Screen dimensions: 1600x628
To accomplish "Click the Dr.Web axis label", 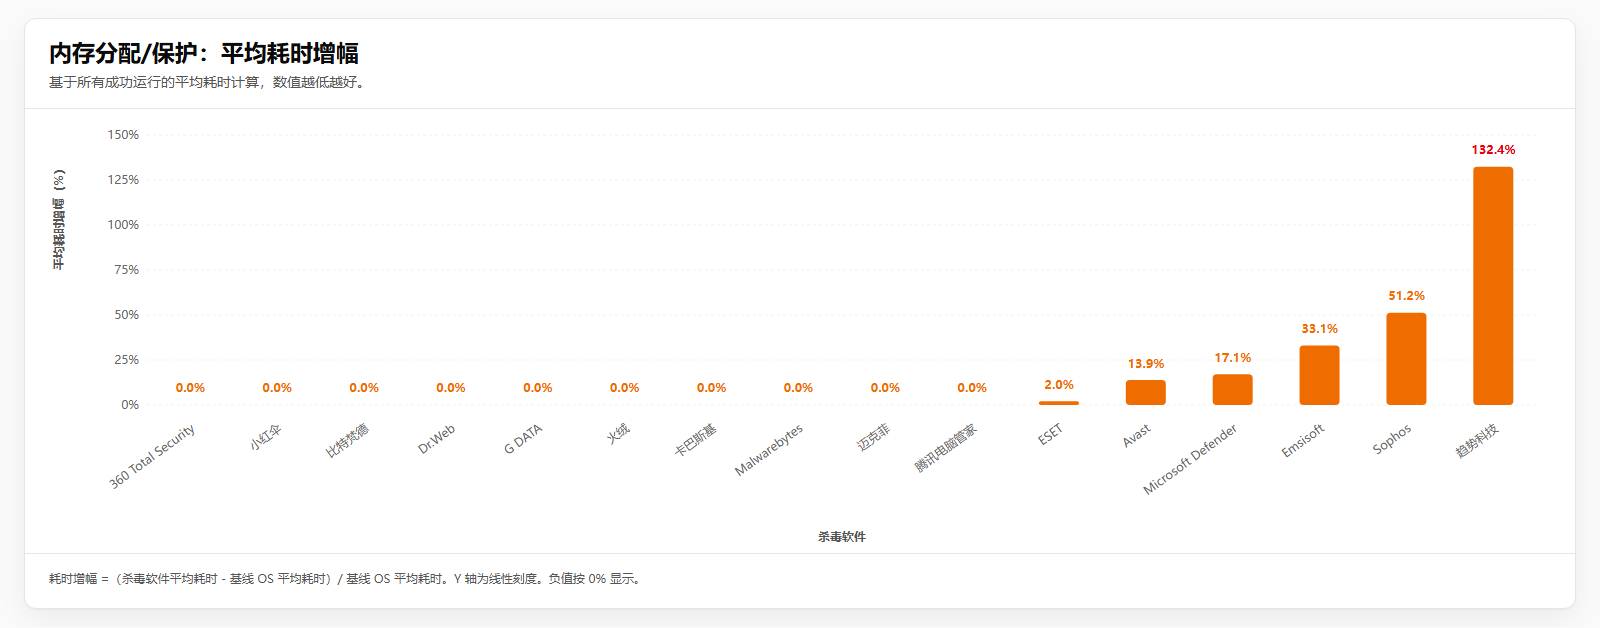I will (x=437, y=439).
